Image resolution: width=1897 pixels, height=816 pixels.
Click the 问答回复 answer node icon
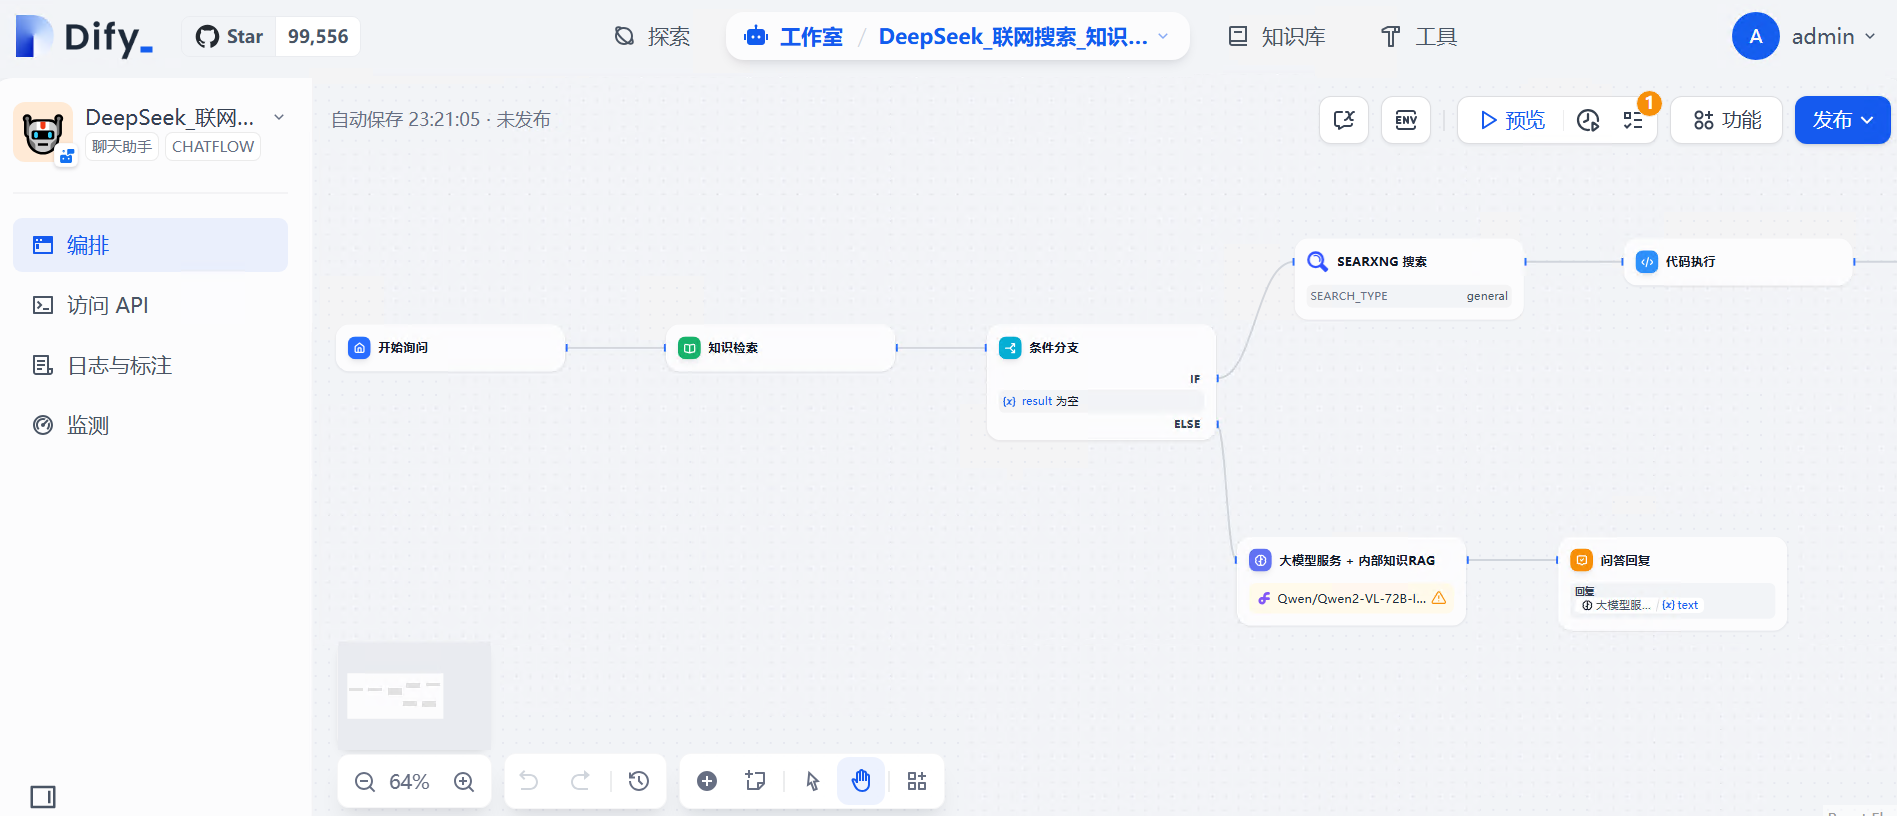pos(1581,560)
